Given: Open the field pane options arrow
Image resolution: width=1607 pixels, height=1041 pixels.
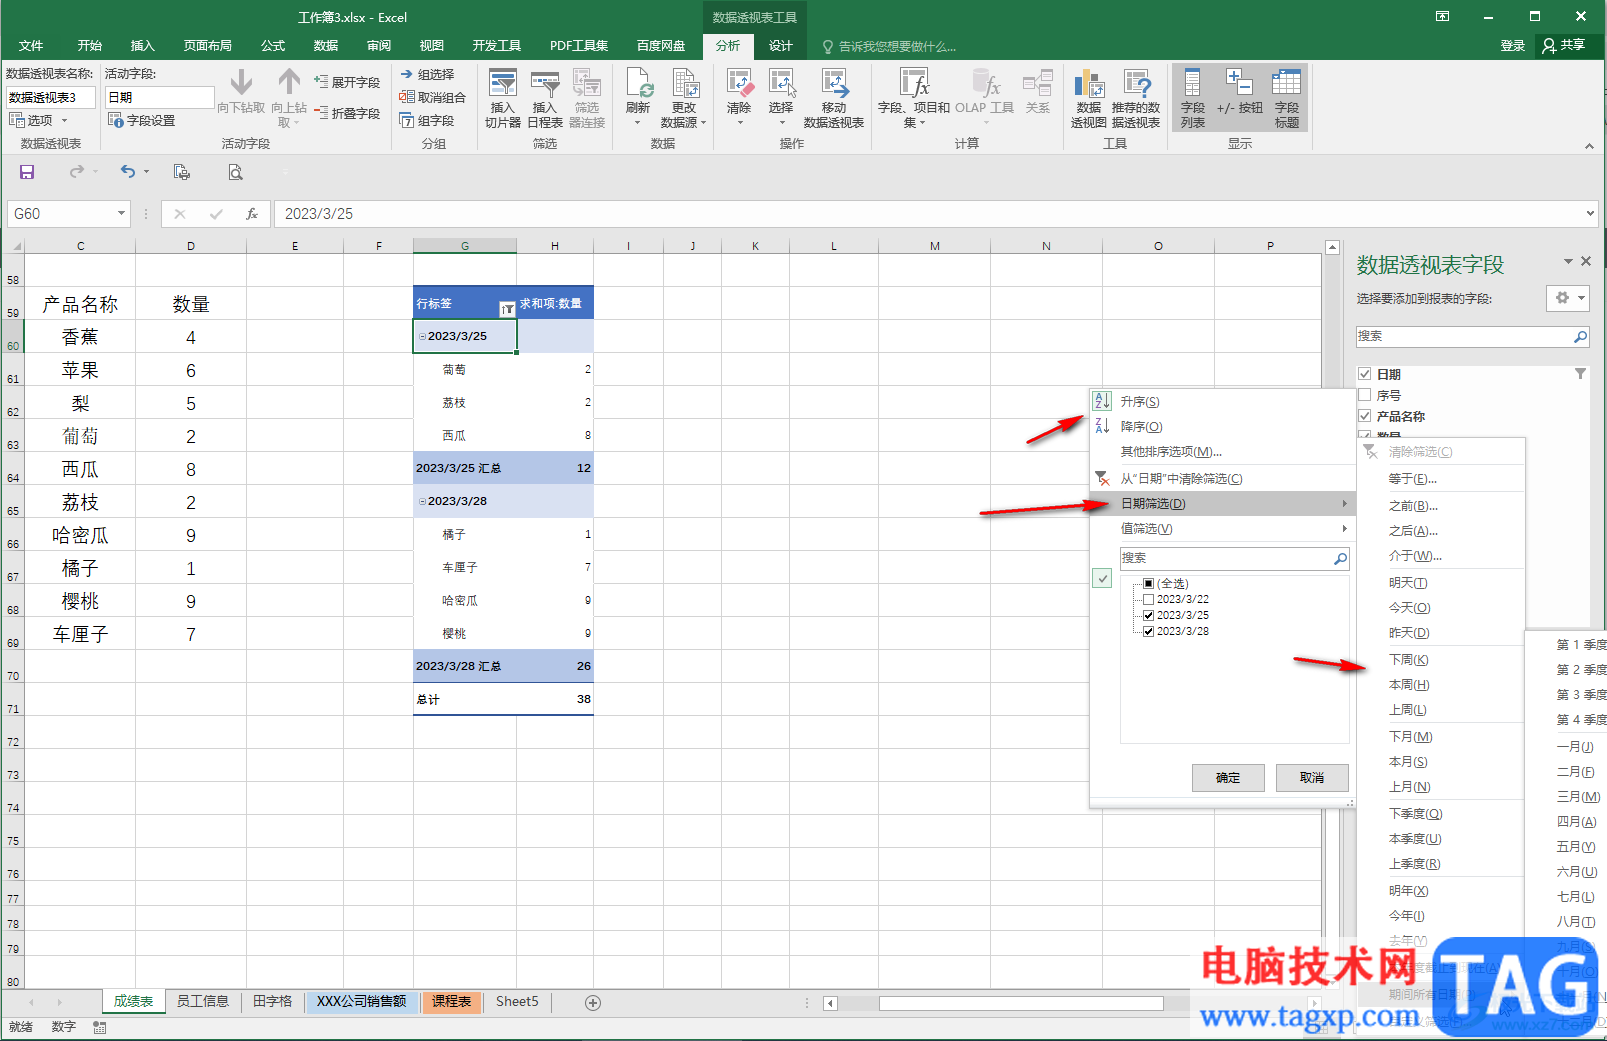Looking at the screenshot, I should (x=1568, y=261).
